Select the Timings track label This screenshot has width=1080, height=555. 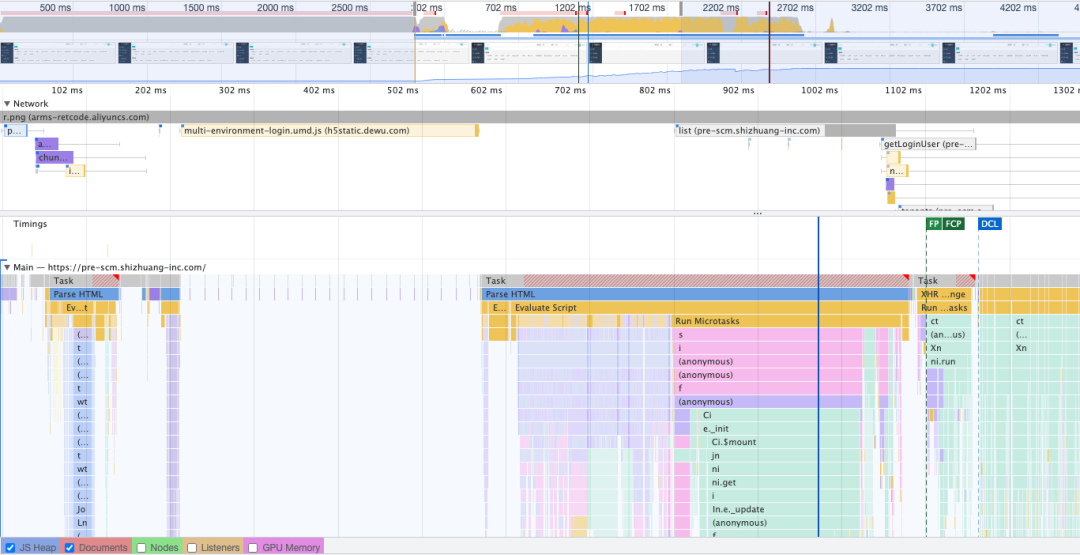pyautogui.click(x=30, y=224)
